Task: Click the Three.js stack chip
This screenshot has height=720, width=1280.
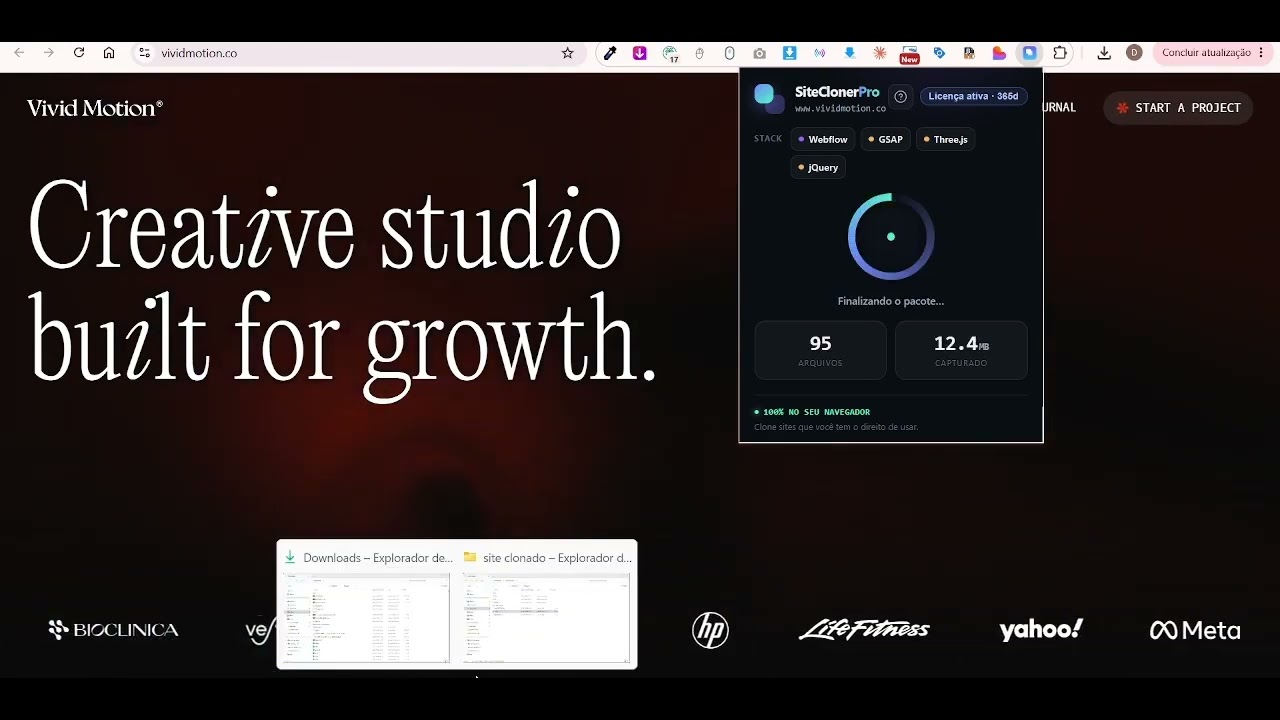Action: 946,140
